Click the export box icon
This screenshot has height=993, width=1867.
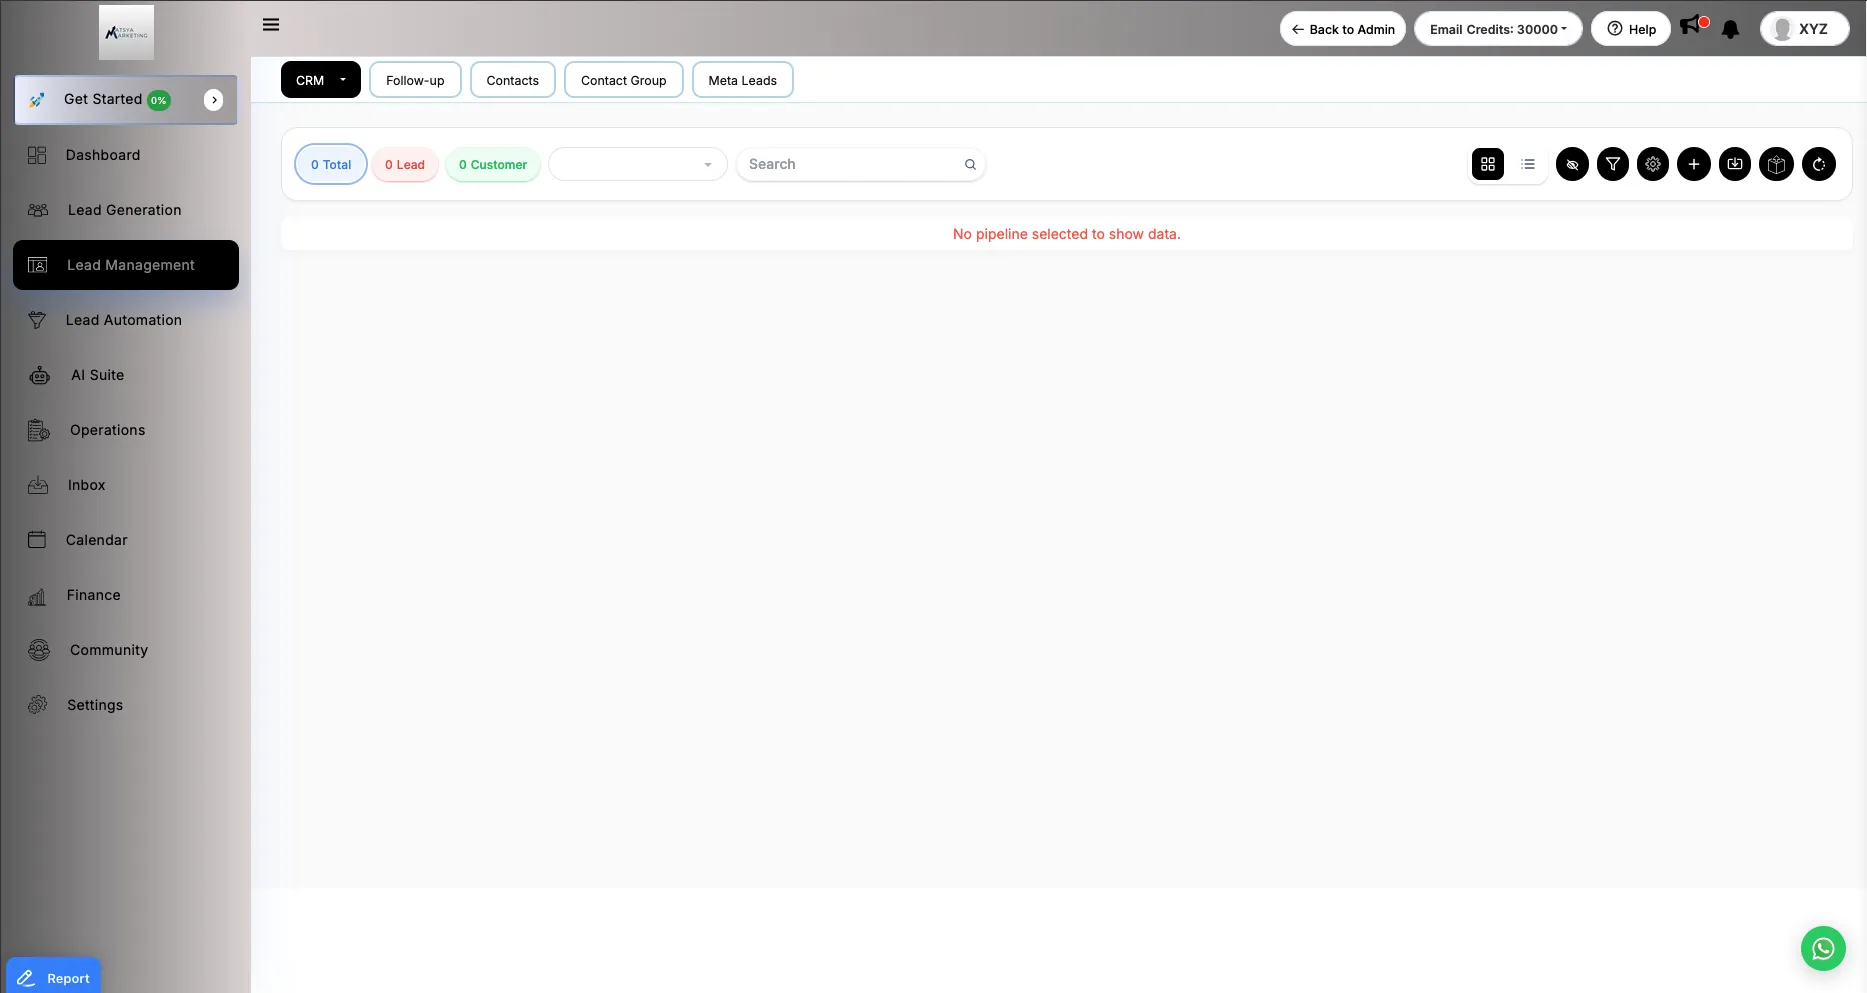pos(1777,164)
